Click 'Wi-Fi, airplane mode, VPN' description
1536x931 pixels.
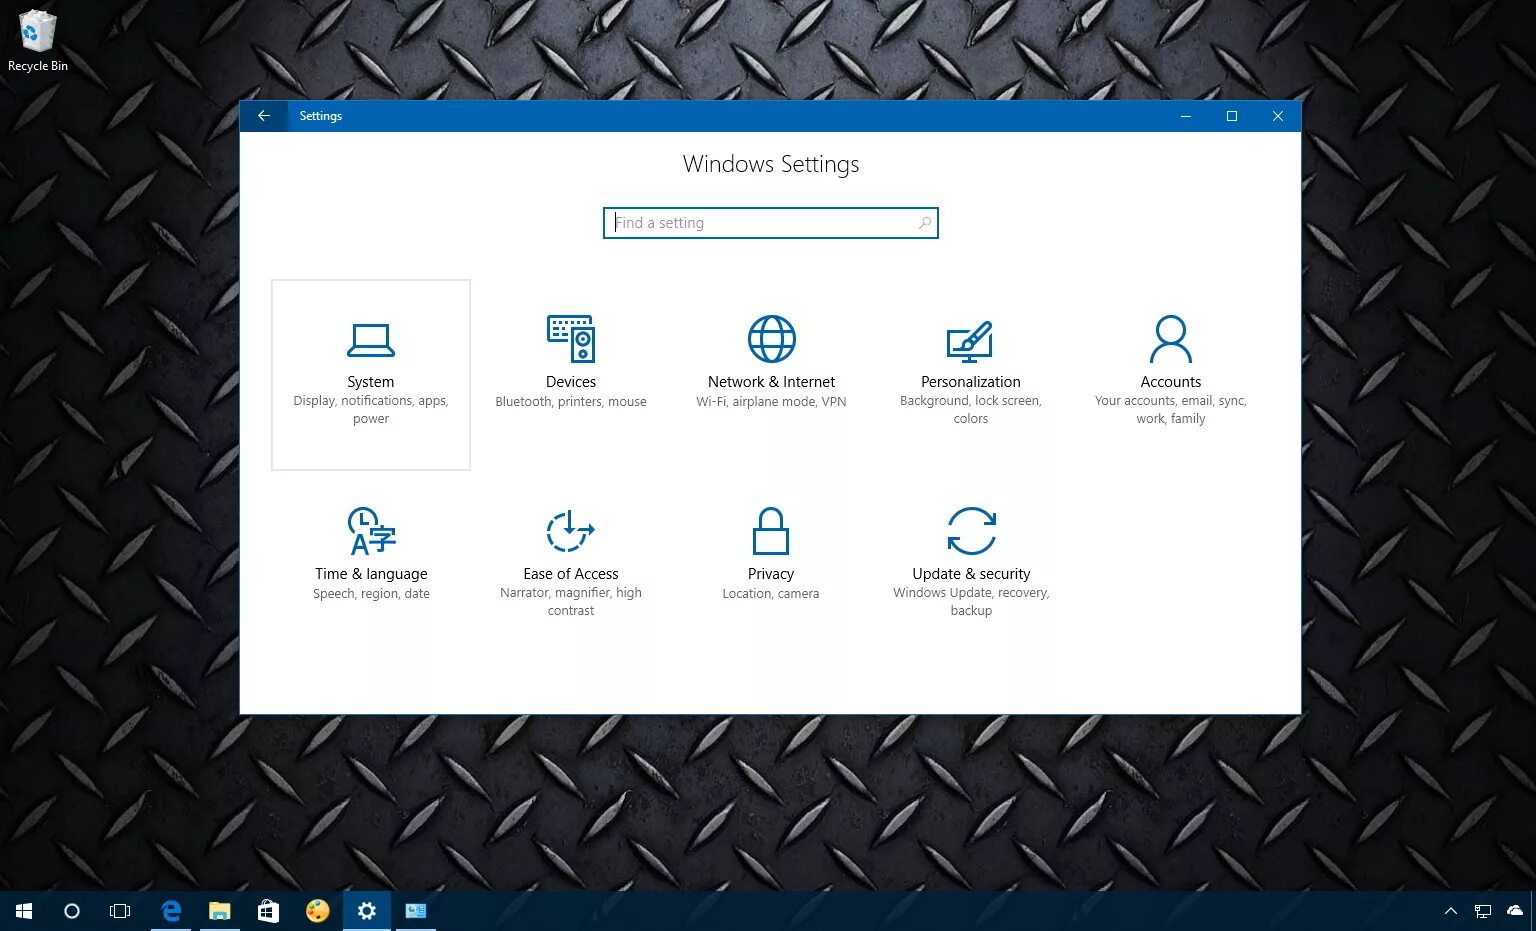(771, 402)
